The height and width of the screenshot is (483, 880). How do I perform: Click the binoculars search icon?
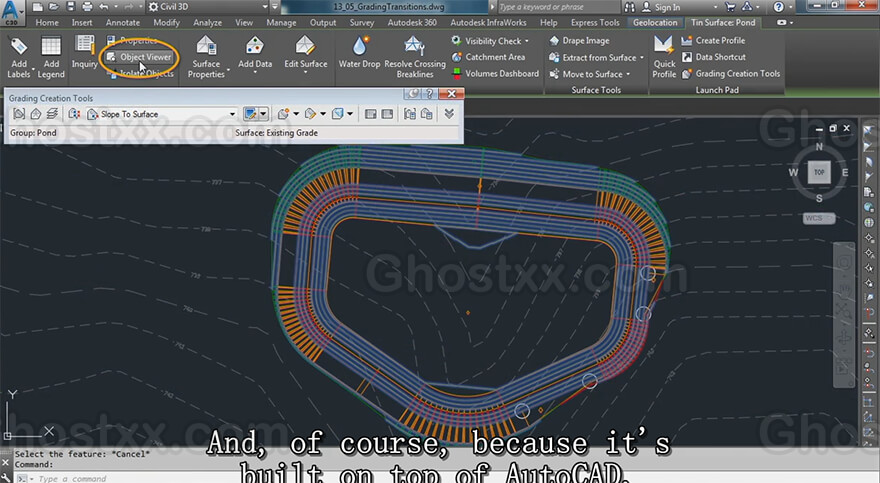[x=629, y=7]
